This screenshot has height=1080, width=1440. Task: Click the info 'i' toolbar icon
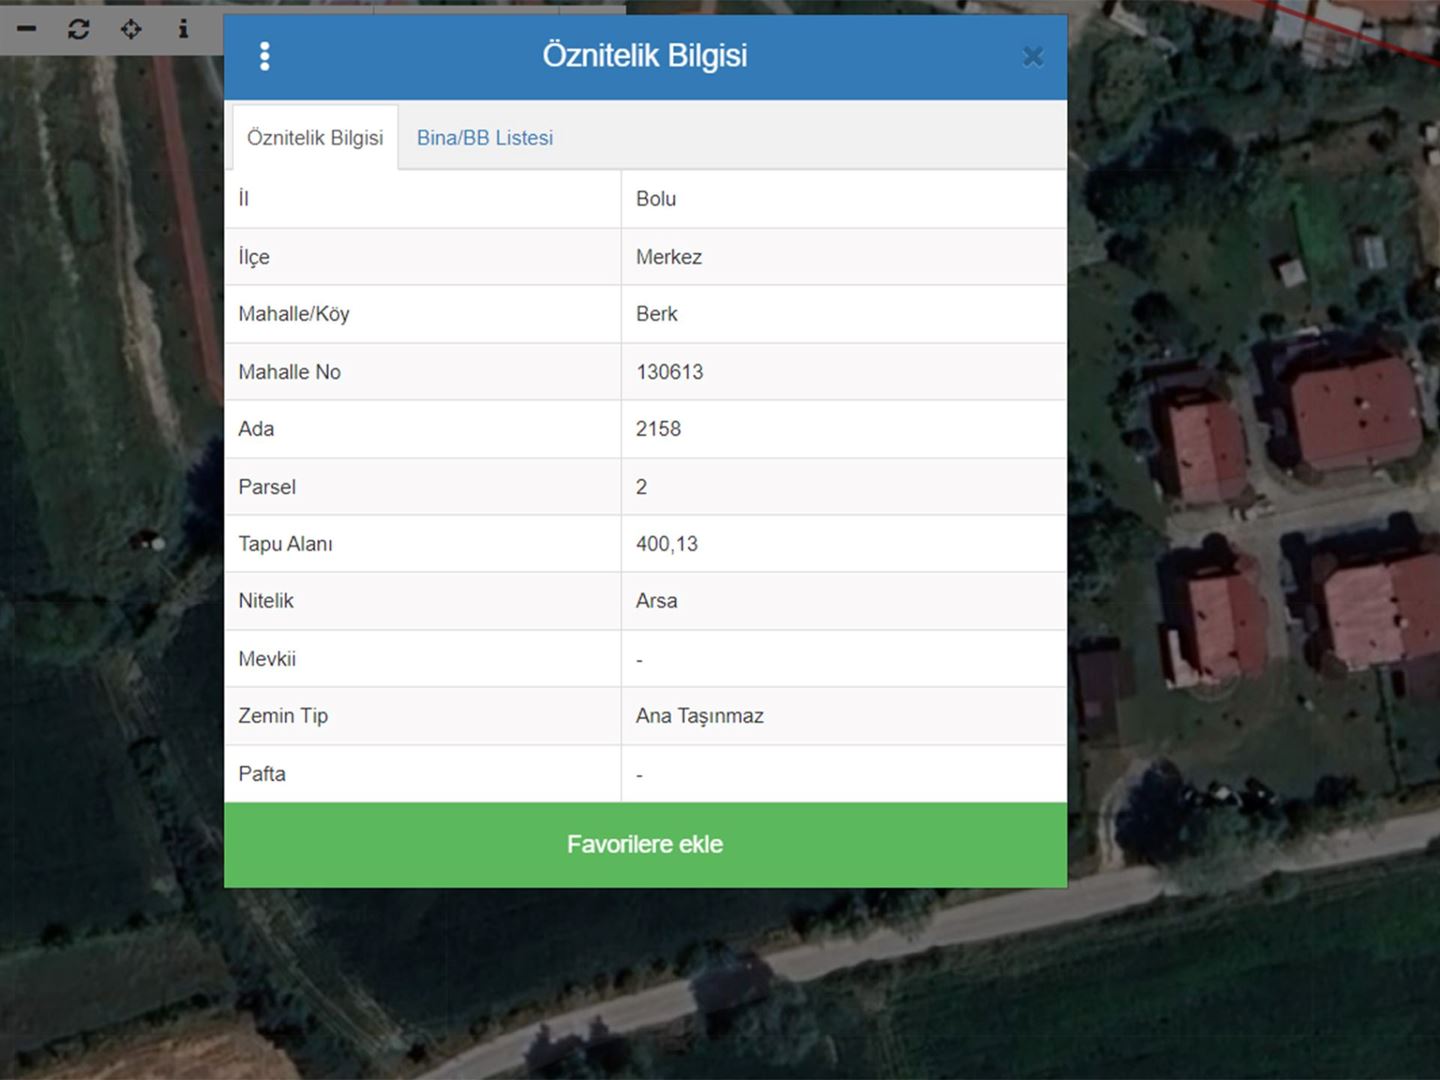(x=183, y=29)
